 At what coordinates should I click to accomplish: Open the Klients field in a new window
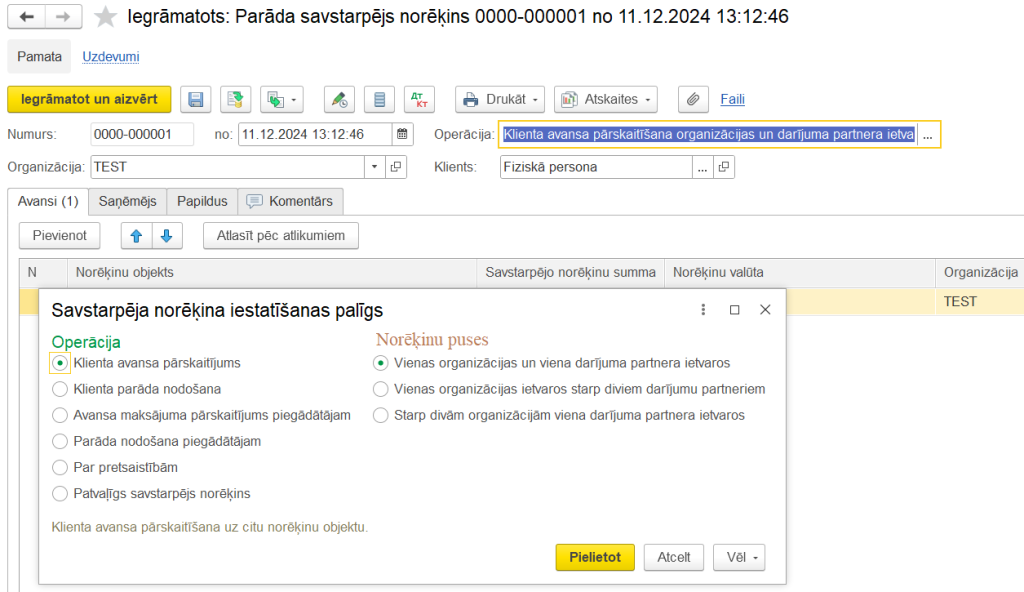(724, 167)
